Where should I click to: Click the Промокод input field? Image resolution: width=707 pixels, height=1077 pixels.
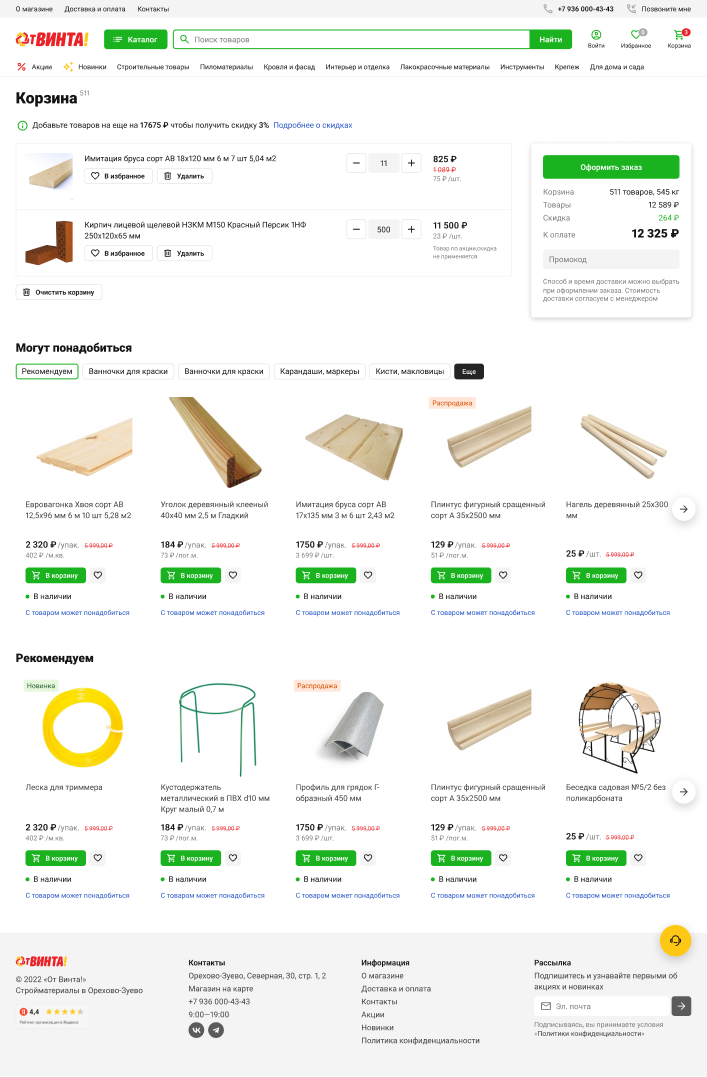pyautogui.click(x=611, y=260)
